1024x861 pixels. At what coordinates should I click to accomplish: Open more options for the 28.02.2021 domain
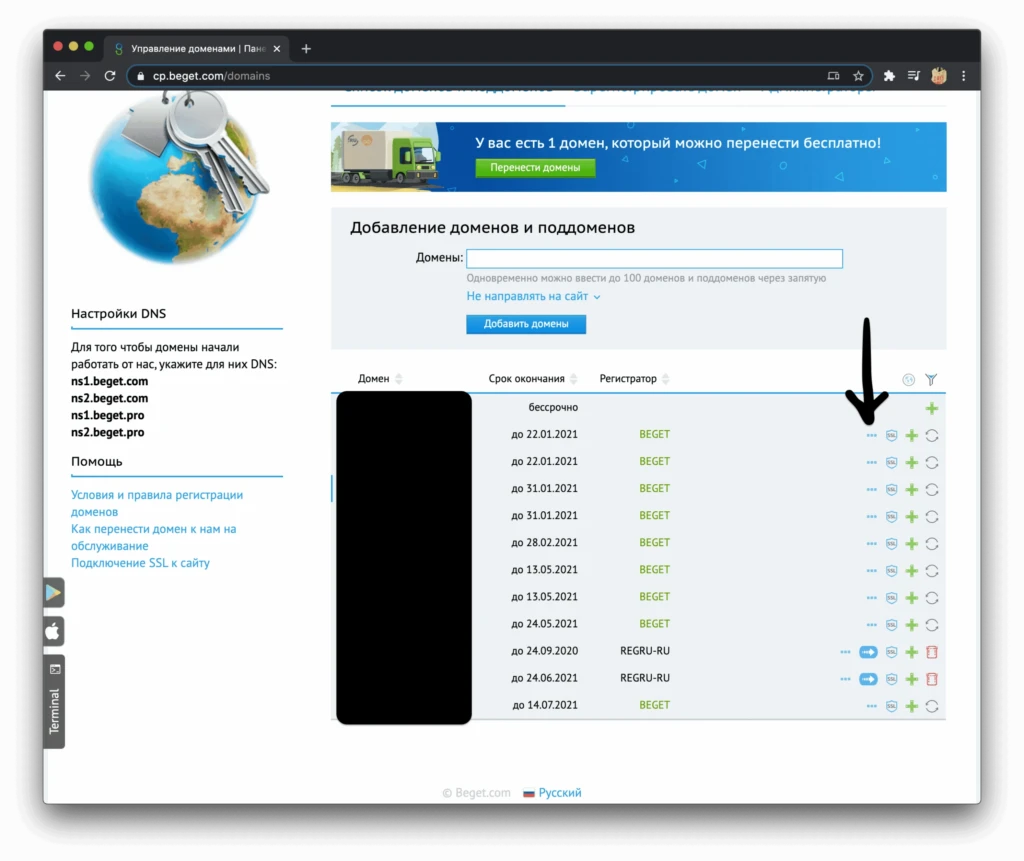[x=871, y=544]
